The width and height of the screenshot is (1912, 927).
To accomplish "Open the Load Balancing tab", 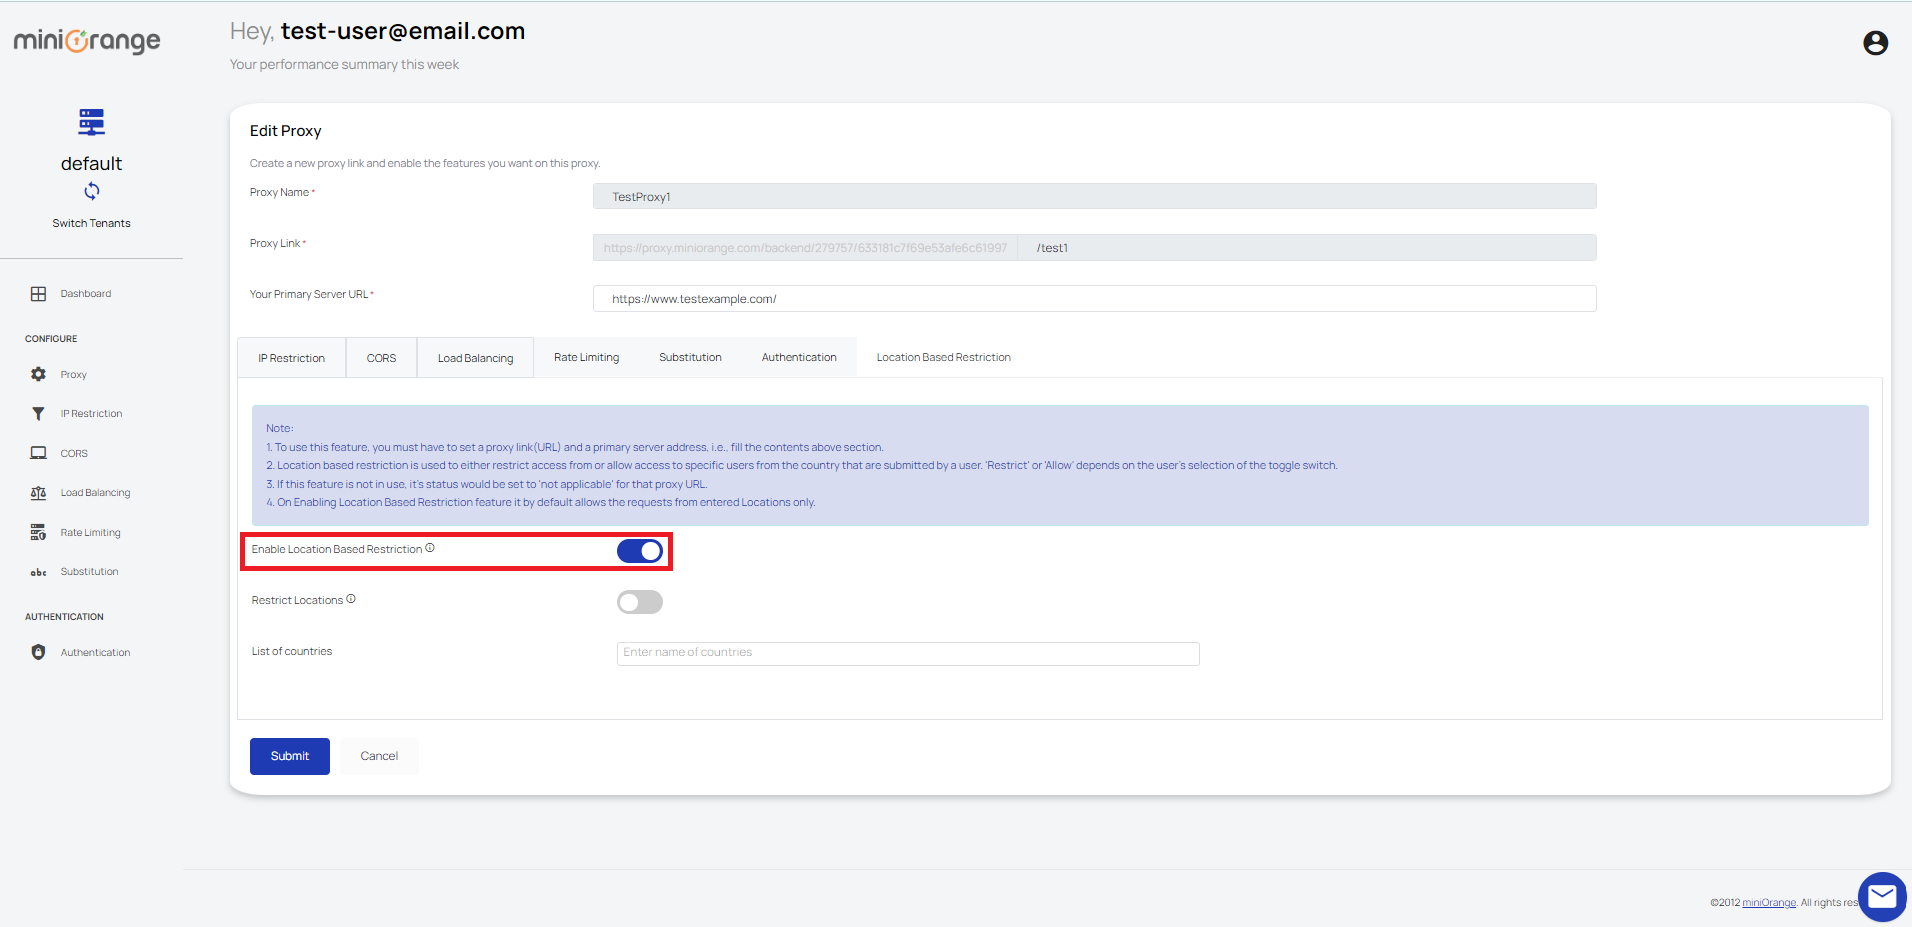I will [x=475, y=358].
